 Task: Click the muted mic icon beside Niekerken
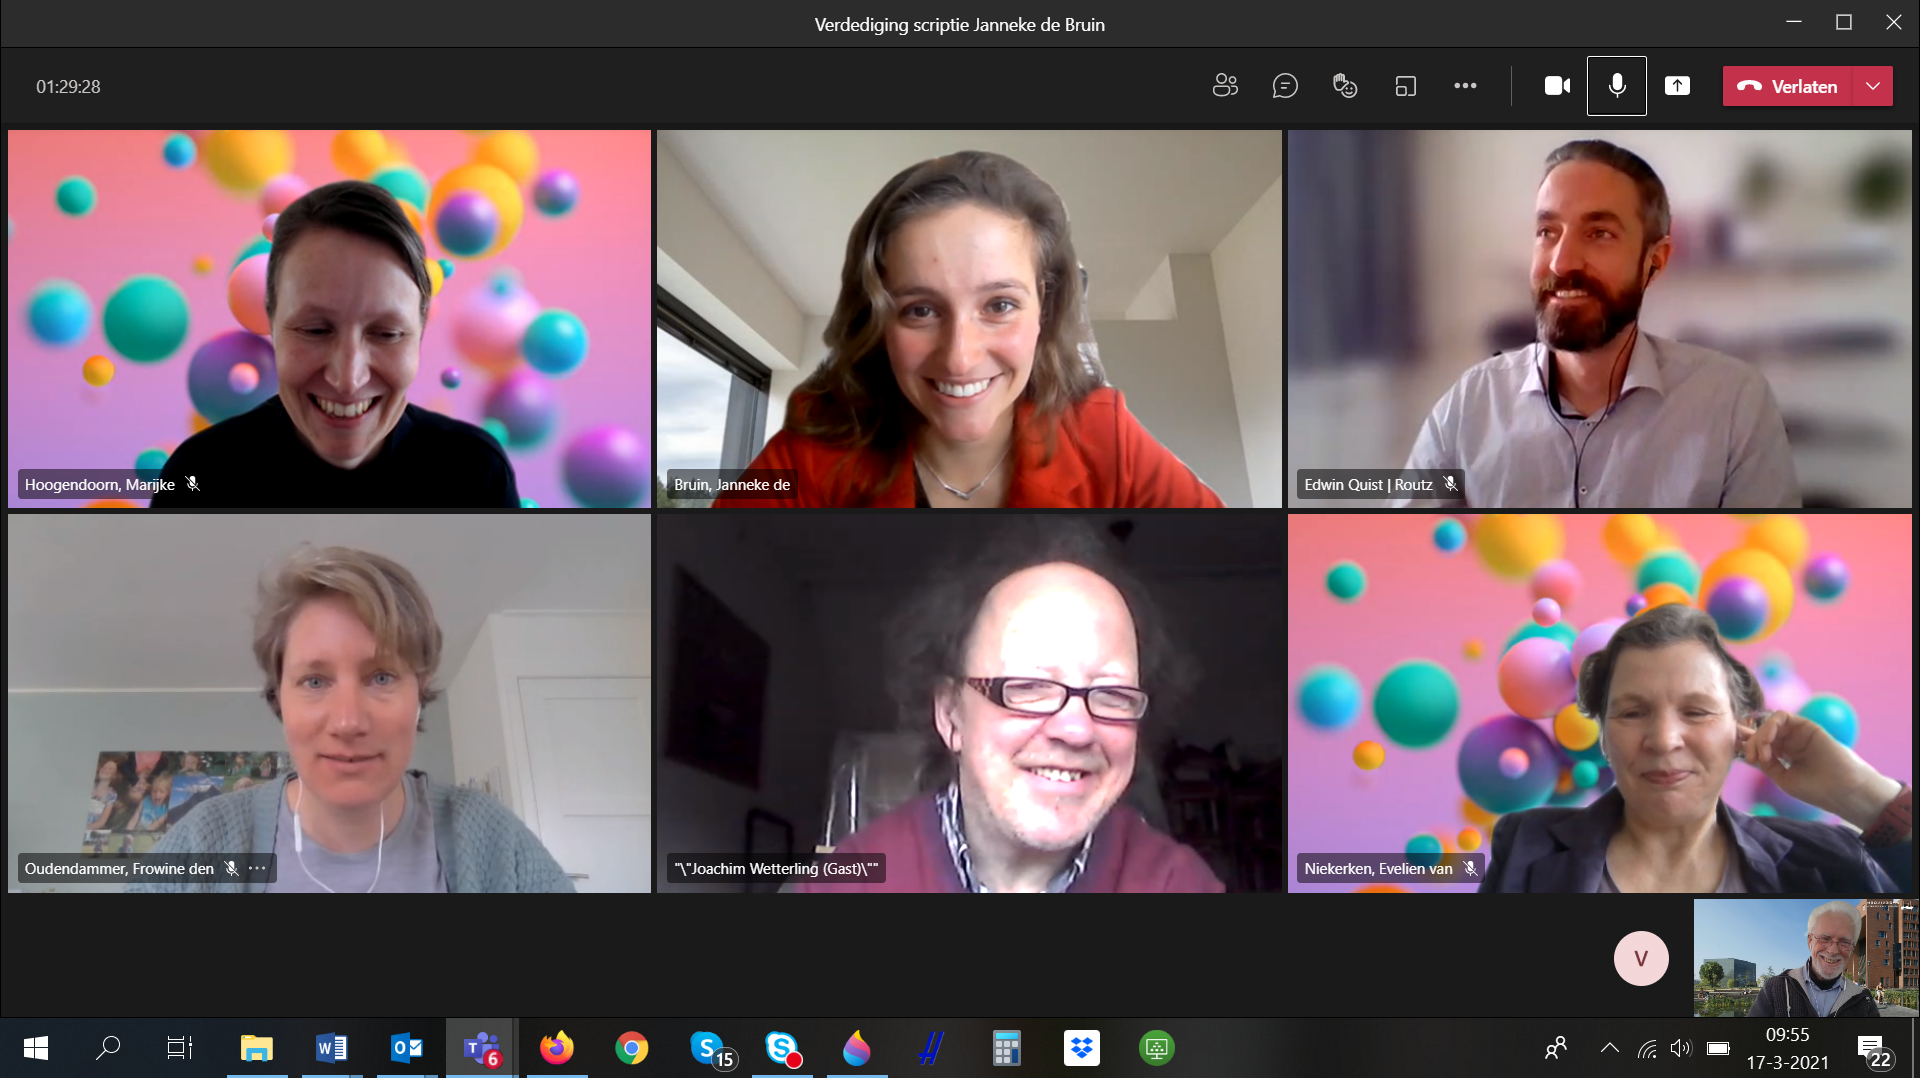click(x=1470, y=868)
